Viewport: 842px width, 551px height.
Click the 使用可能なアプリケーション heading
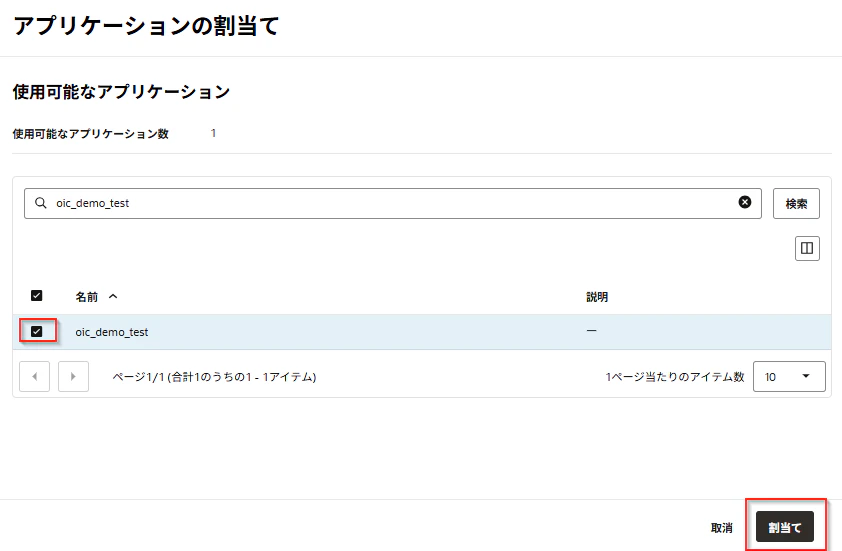coord(121,92)
